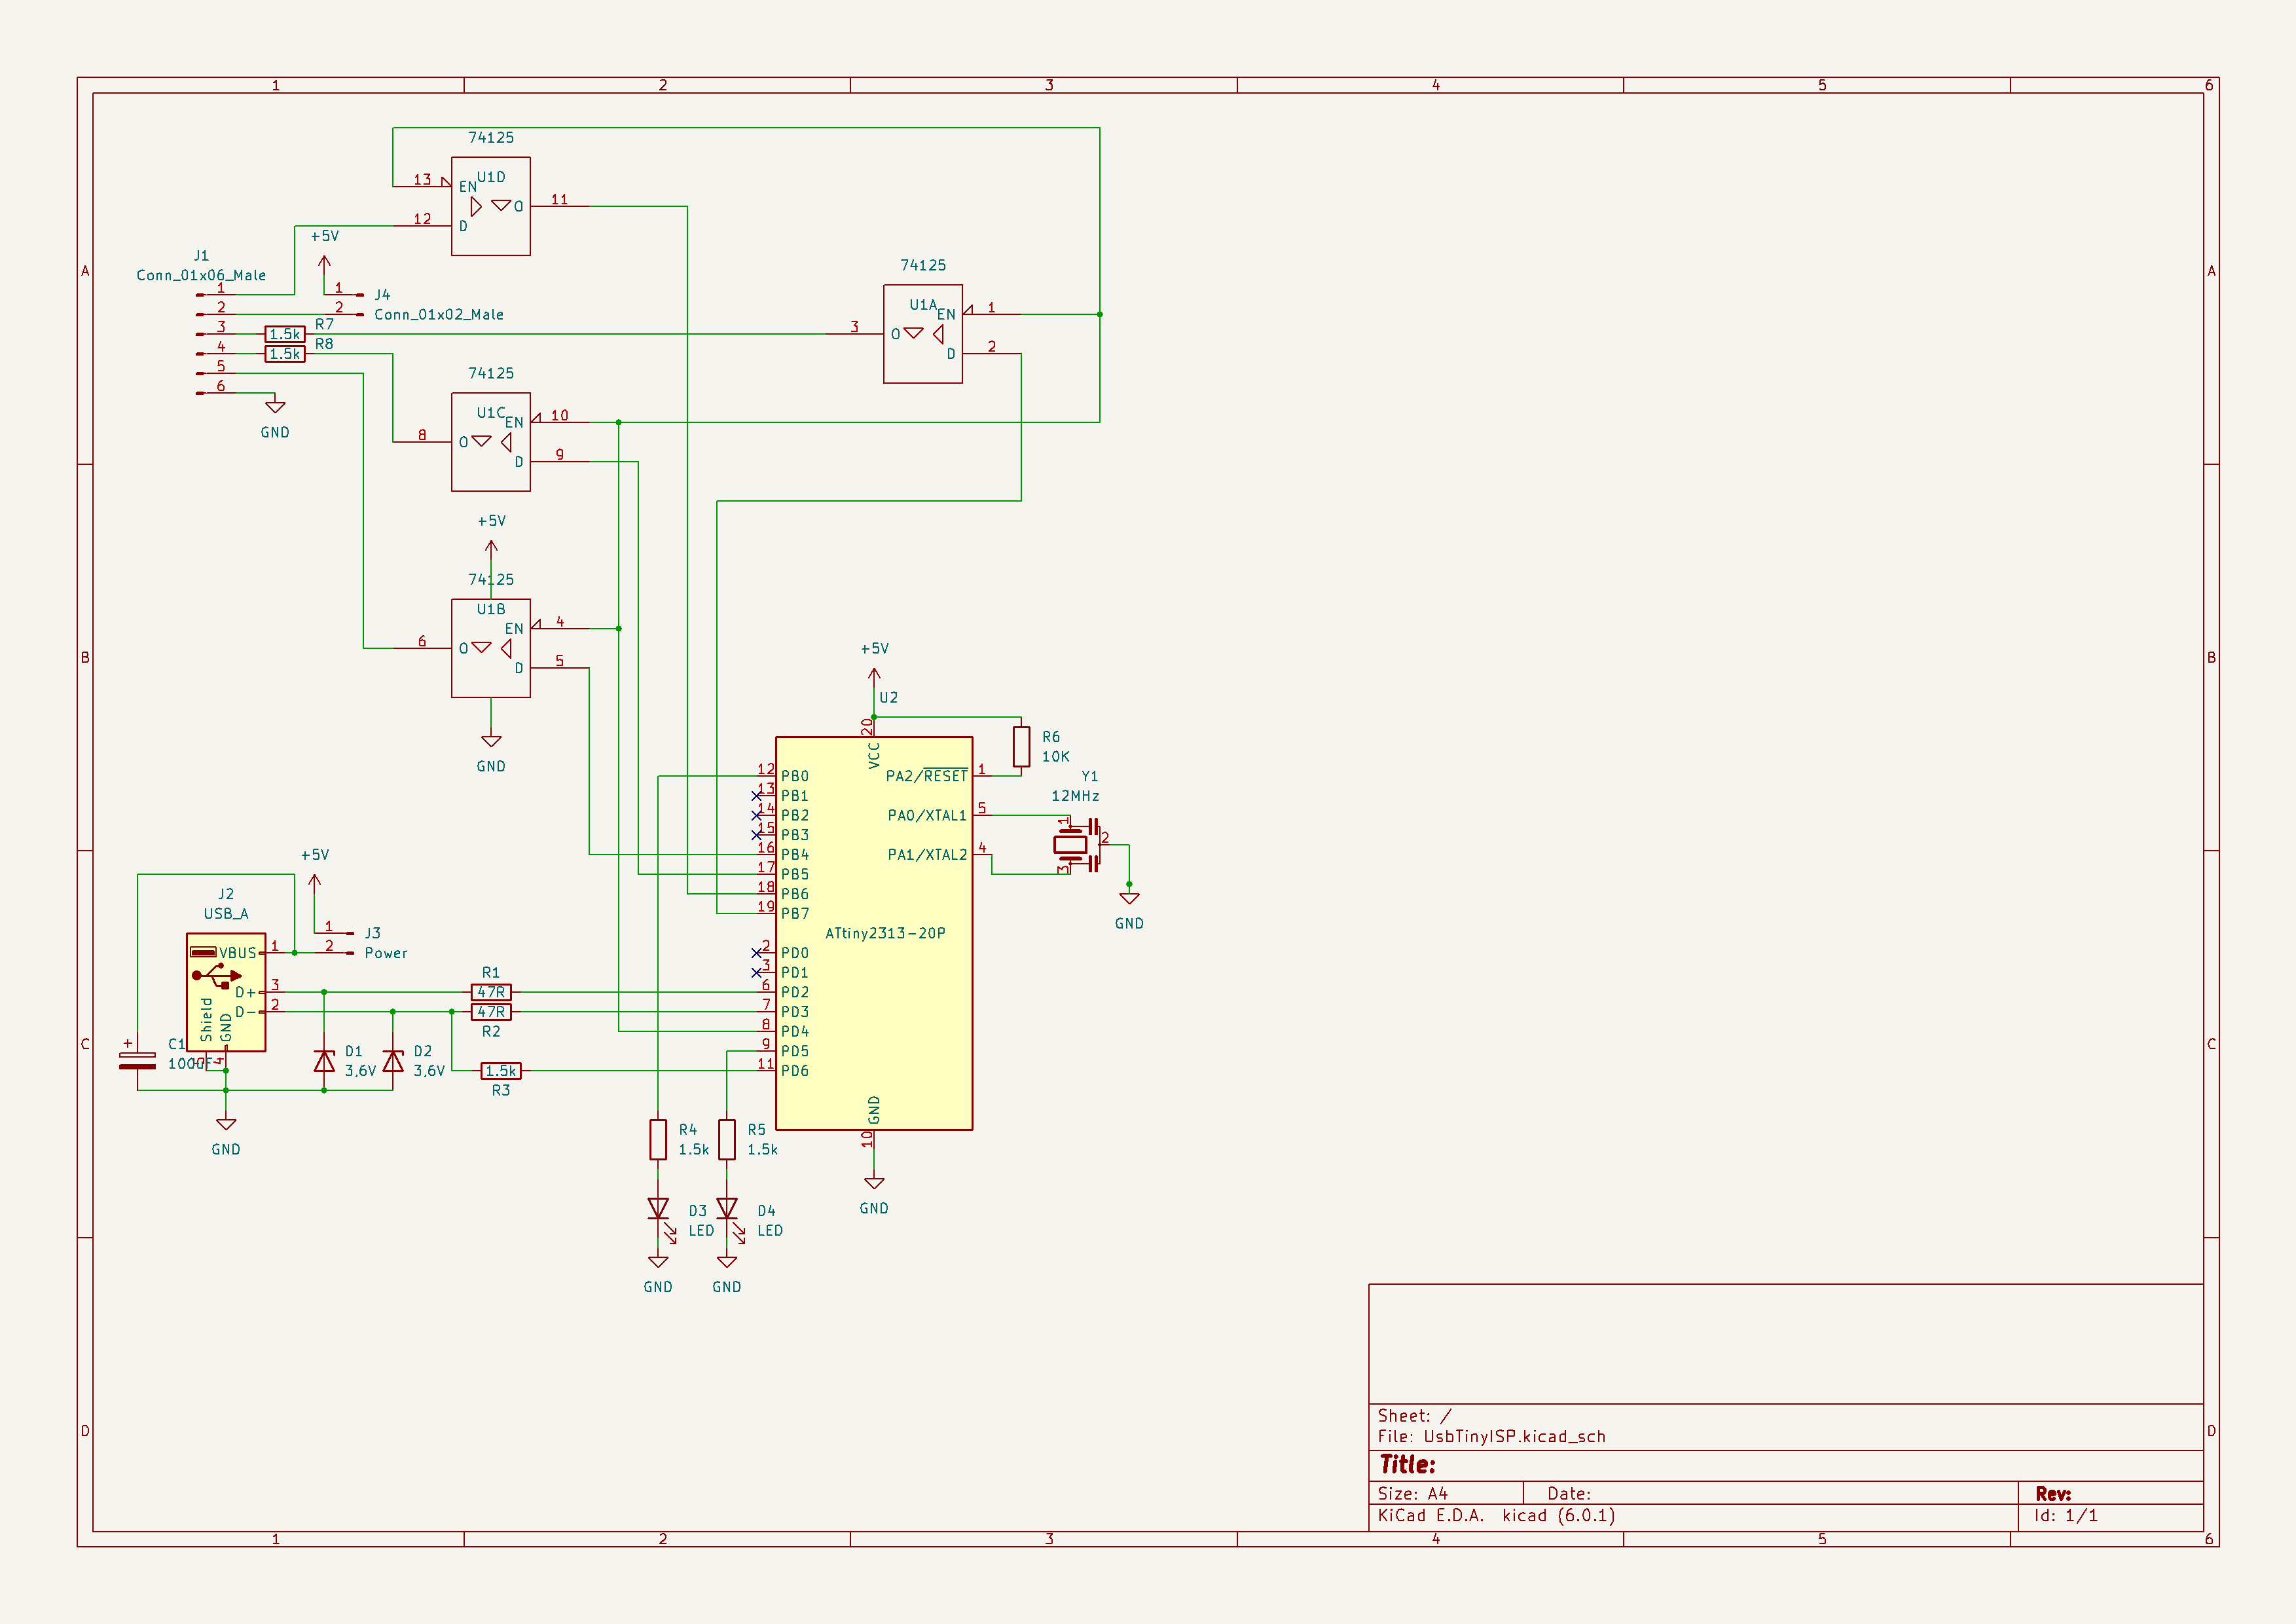Select the GND symbol beside crystal Y1
The width and height of the screenshot is (2296, 1624).
pyautogui.click(x=1129, y=898)
